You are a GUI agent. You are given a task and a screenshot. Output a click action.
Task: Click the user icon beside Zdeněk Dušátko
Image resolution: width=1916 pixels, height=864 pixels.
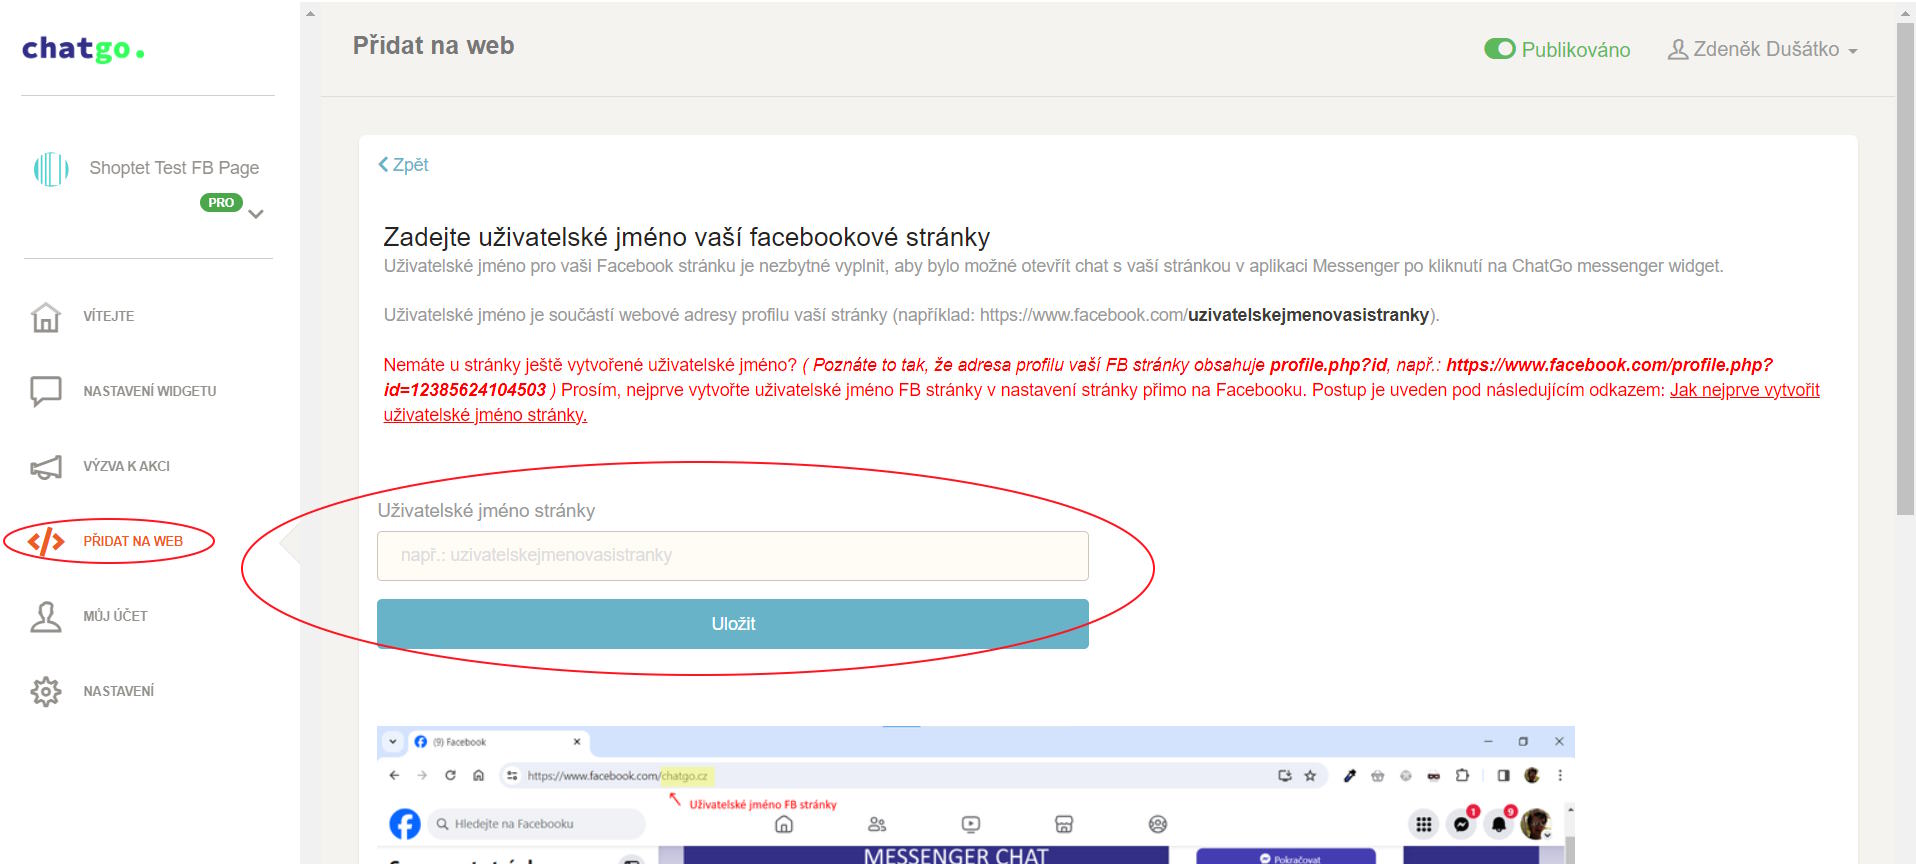click(1678, 49)
